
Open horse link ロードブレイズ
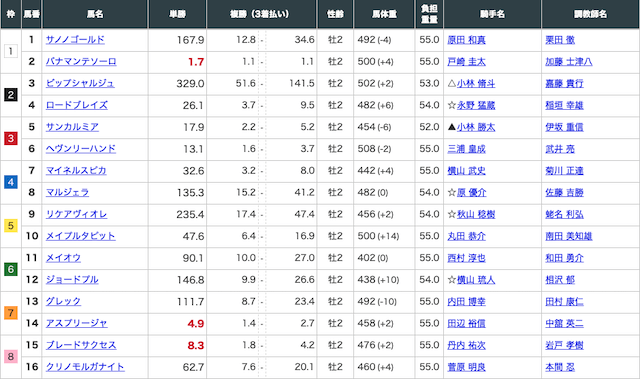pyautogui.click(x=77, y=105)
